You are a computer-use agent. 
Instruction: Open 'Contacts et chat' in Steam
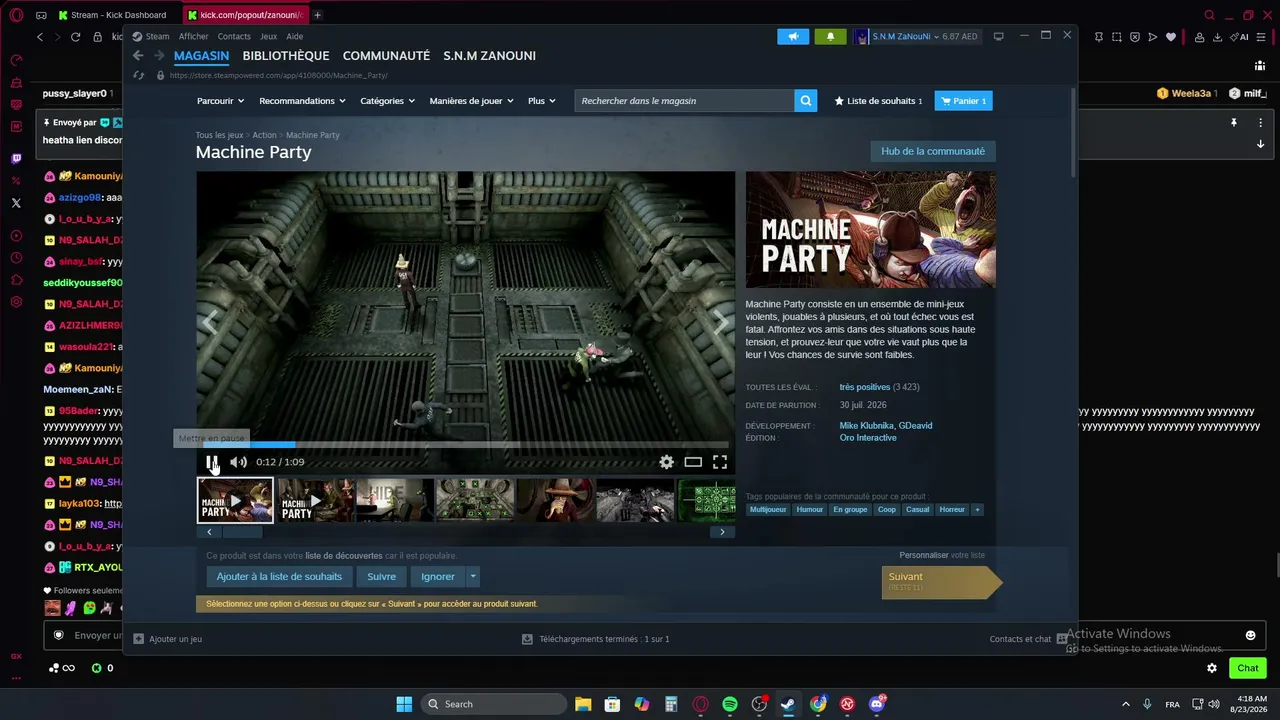(1029, 639)
